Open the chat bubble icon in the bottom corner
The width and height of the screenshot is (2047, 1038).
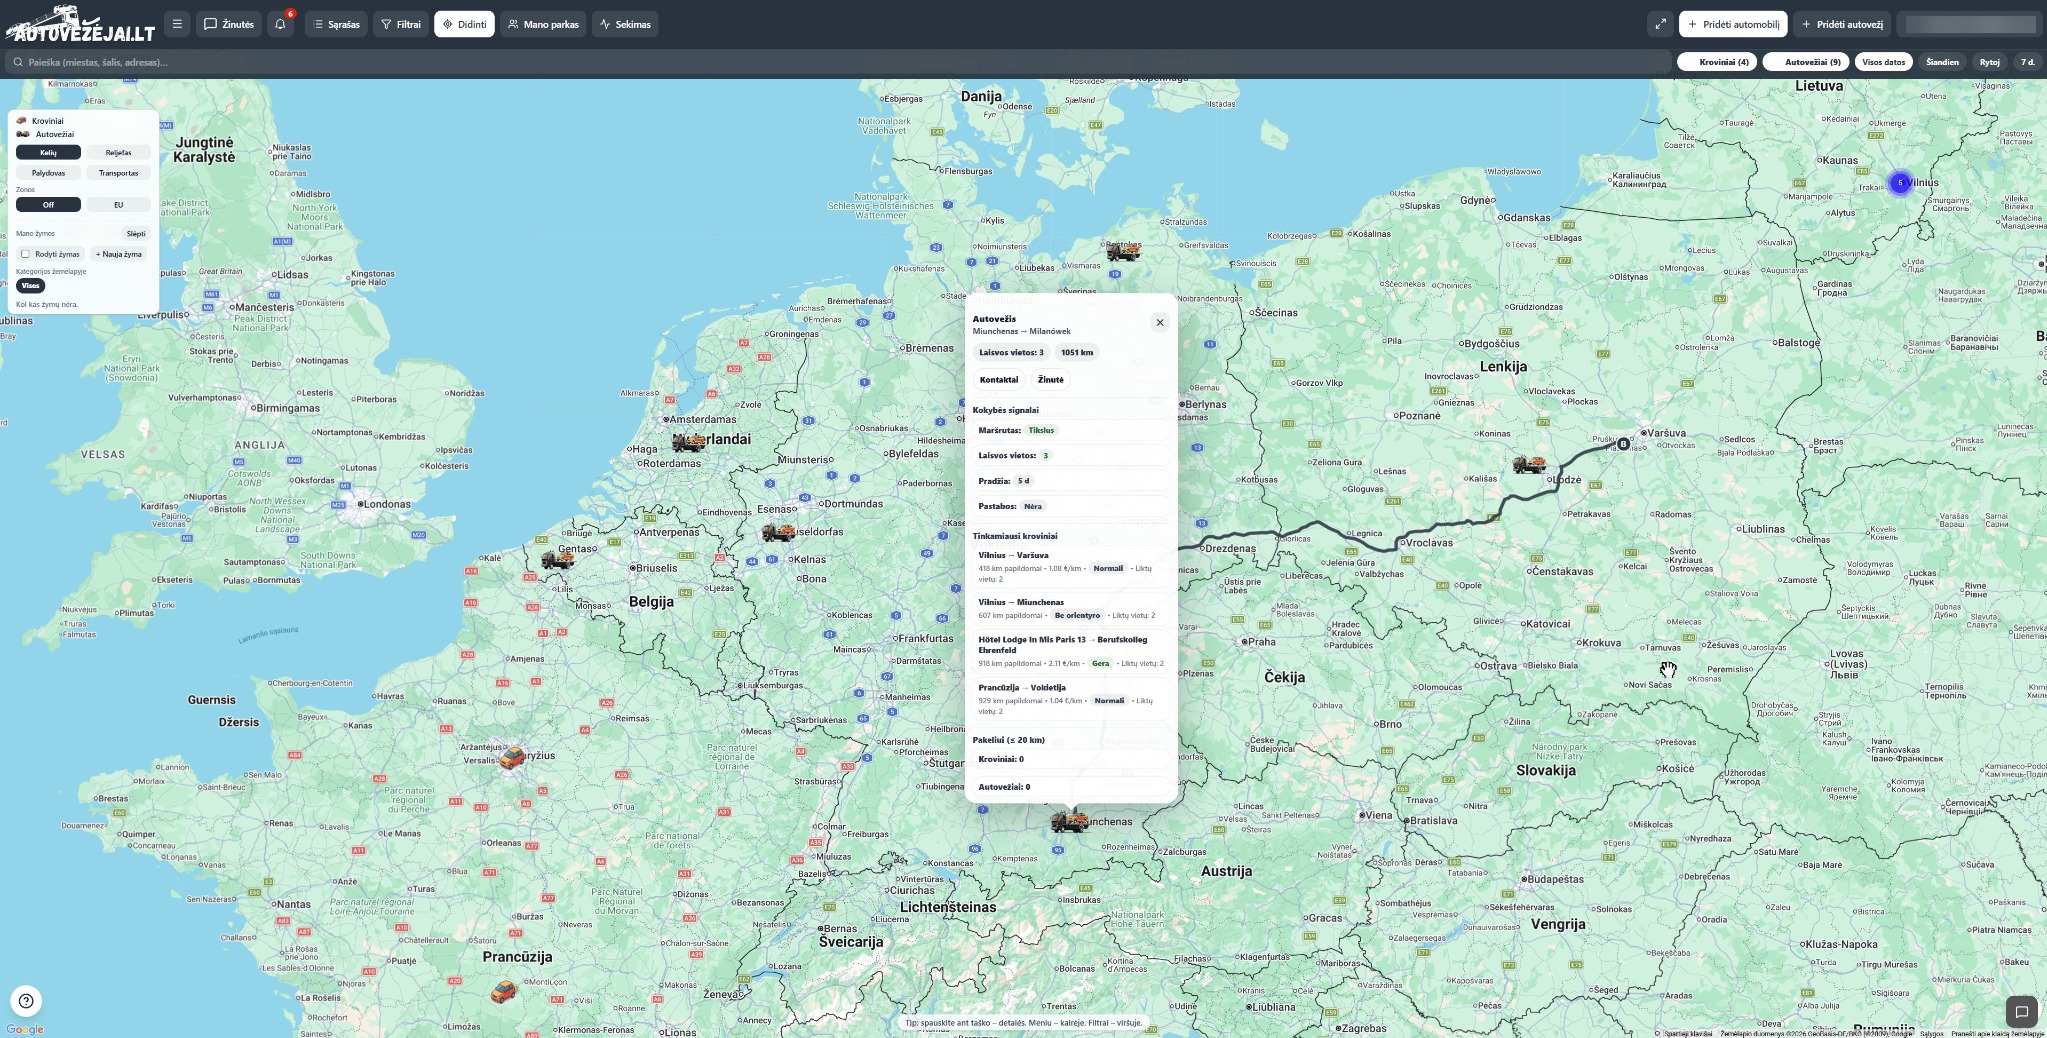(x=2021, y=1012)
